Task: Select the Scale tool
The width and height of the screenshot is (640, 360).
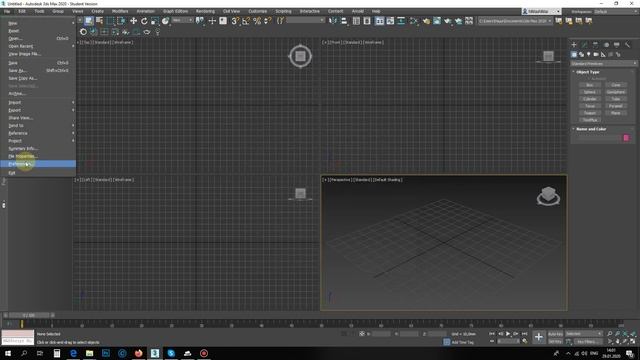Action: [155, 21]
